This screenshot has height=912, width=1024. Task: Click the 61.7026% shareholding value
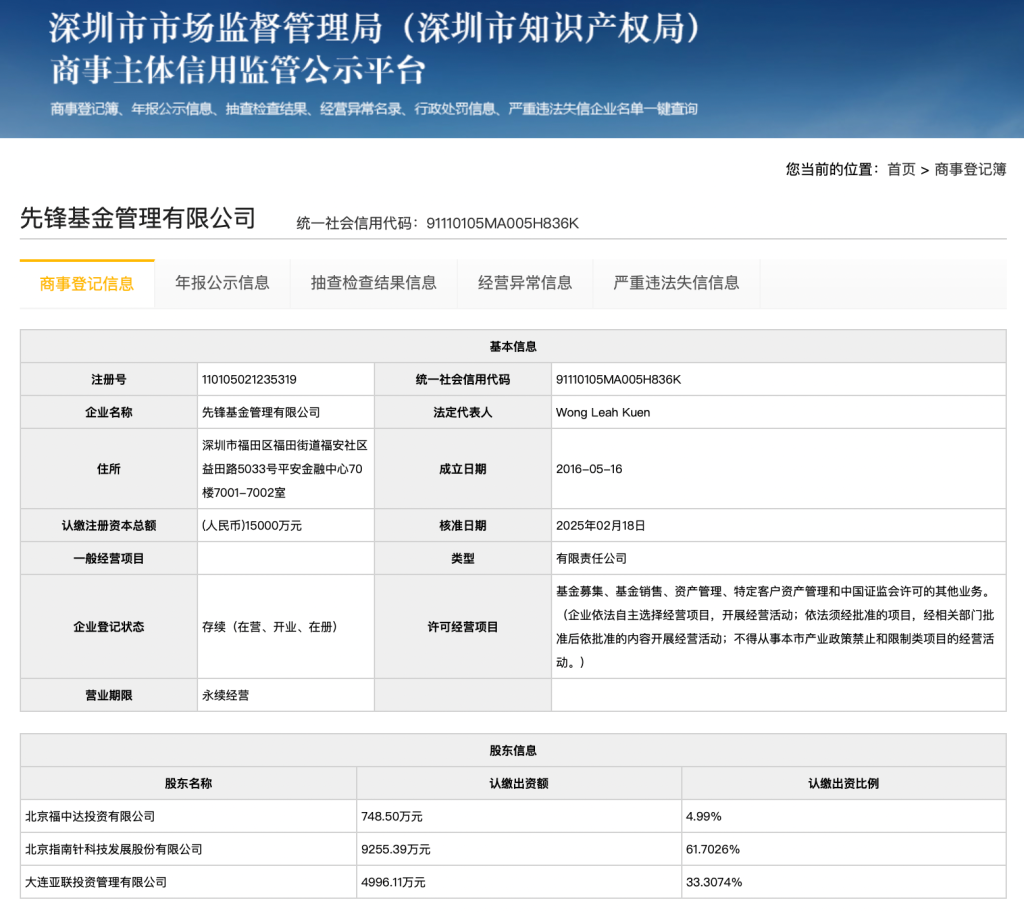click(x=713, y=849)
